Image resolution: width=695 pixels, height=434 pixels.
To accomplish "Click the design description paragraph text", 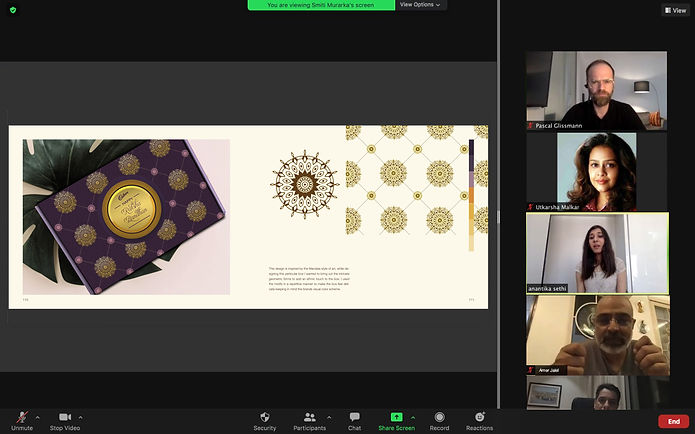I will coord(309,279).
